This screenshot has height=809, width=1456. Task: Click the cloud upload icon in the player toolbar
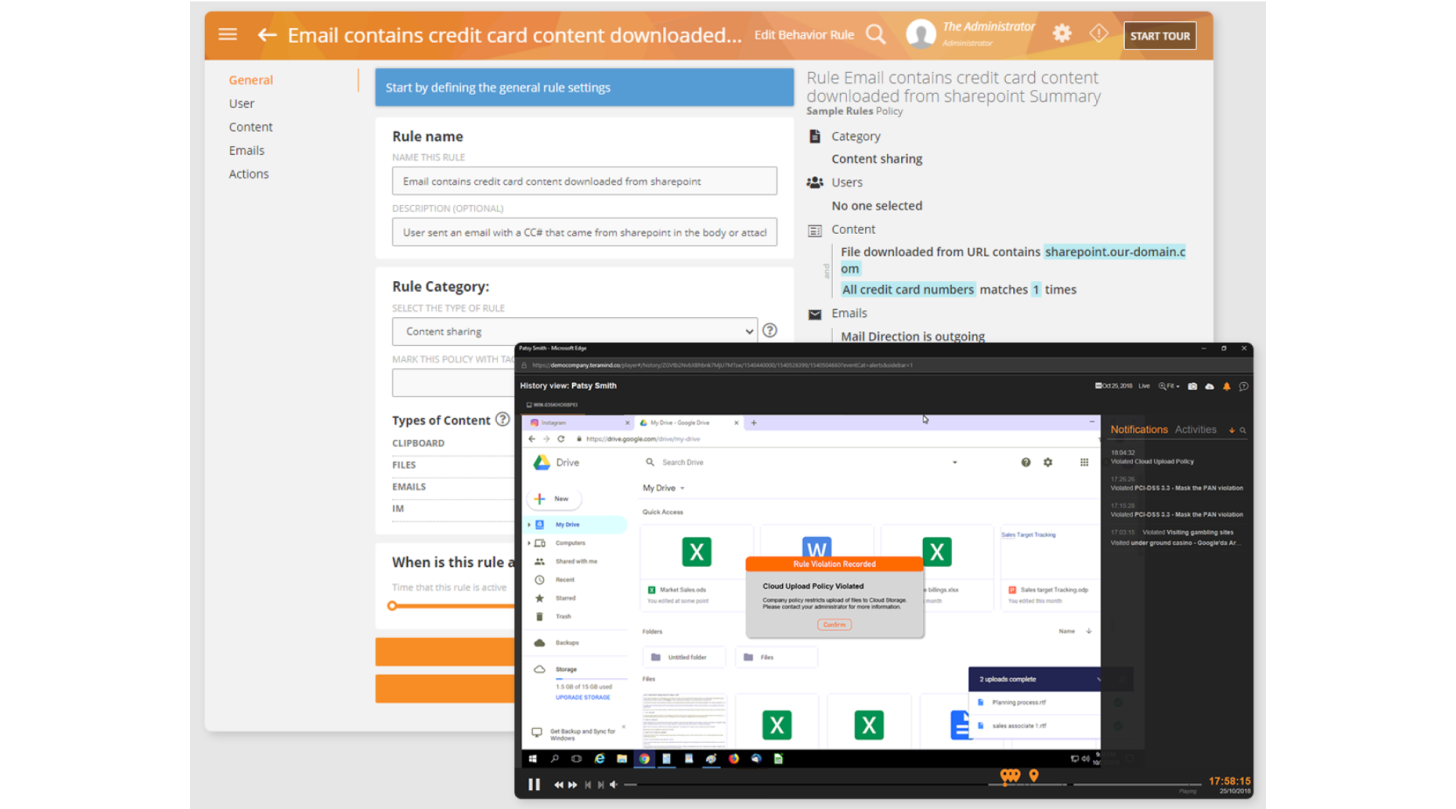(x=1210, y=386)
